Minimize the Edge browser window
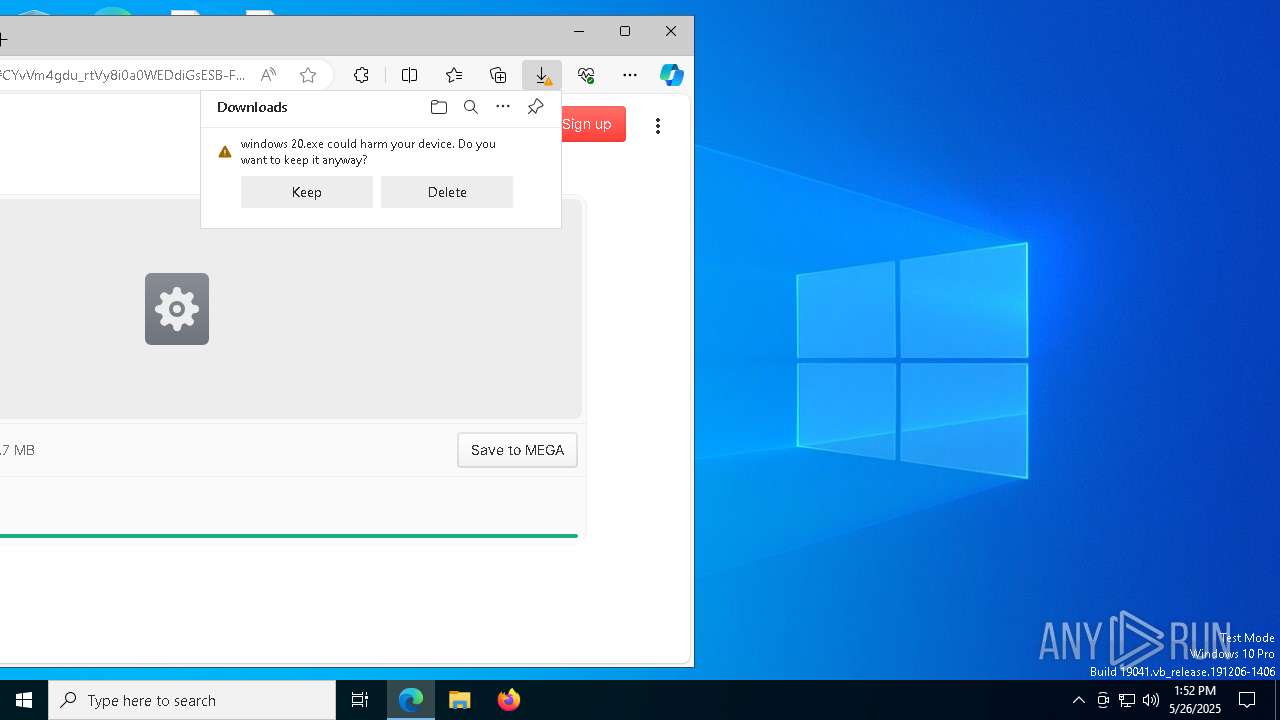The width and height of the screenshot is (1280, 720). point(579,32)
